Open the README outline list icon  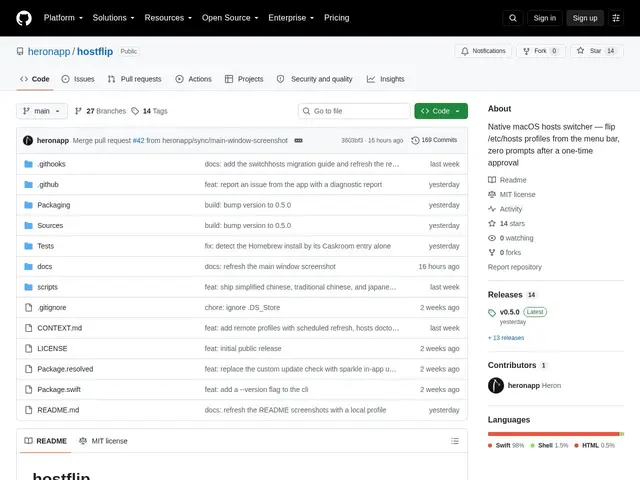[x=455, y=441]
